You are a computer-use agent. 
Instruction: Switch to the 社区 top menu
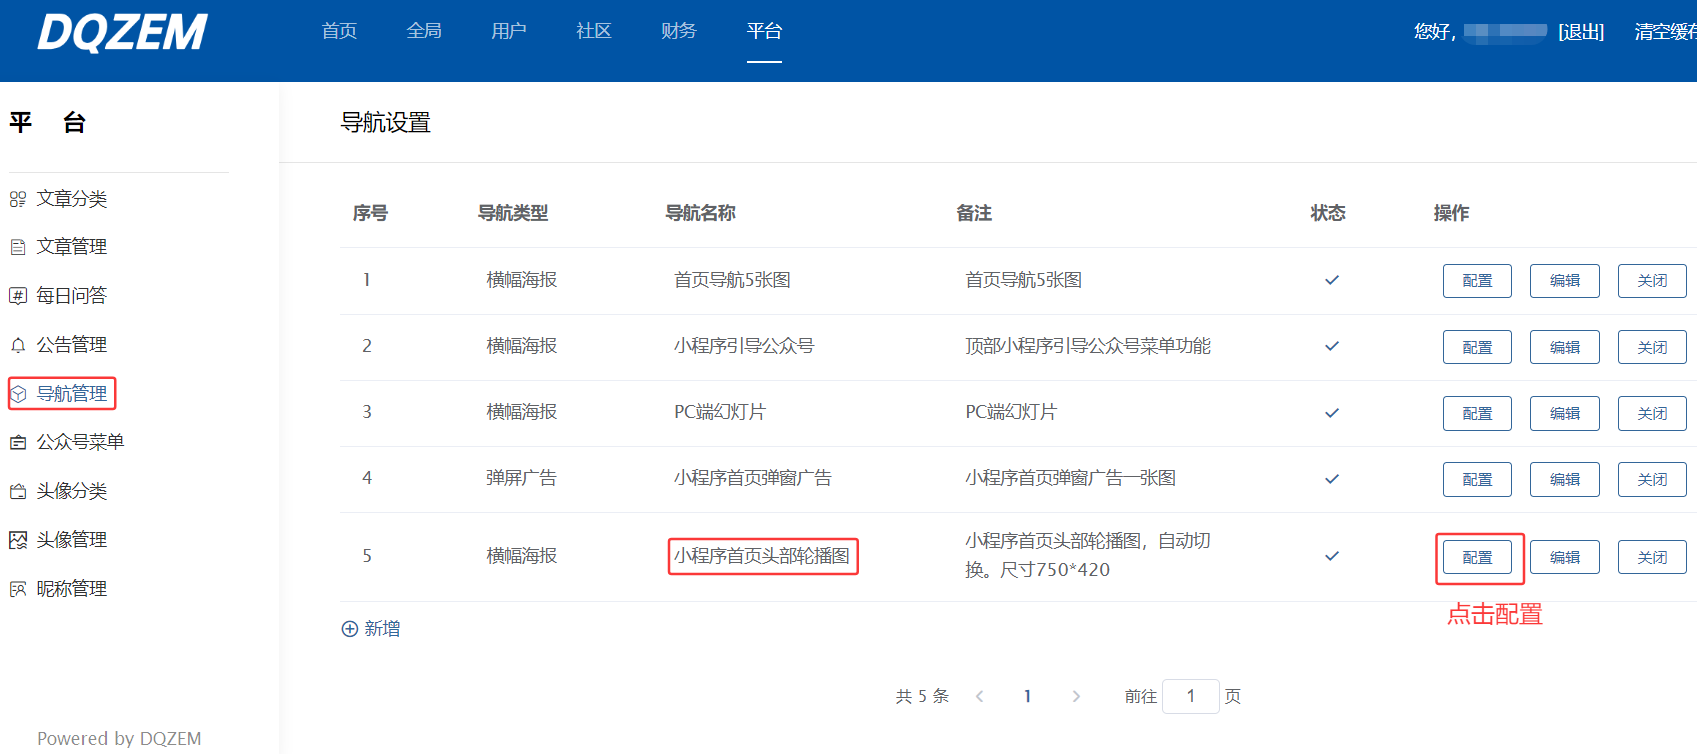tap(593, 31)
